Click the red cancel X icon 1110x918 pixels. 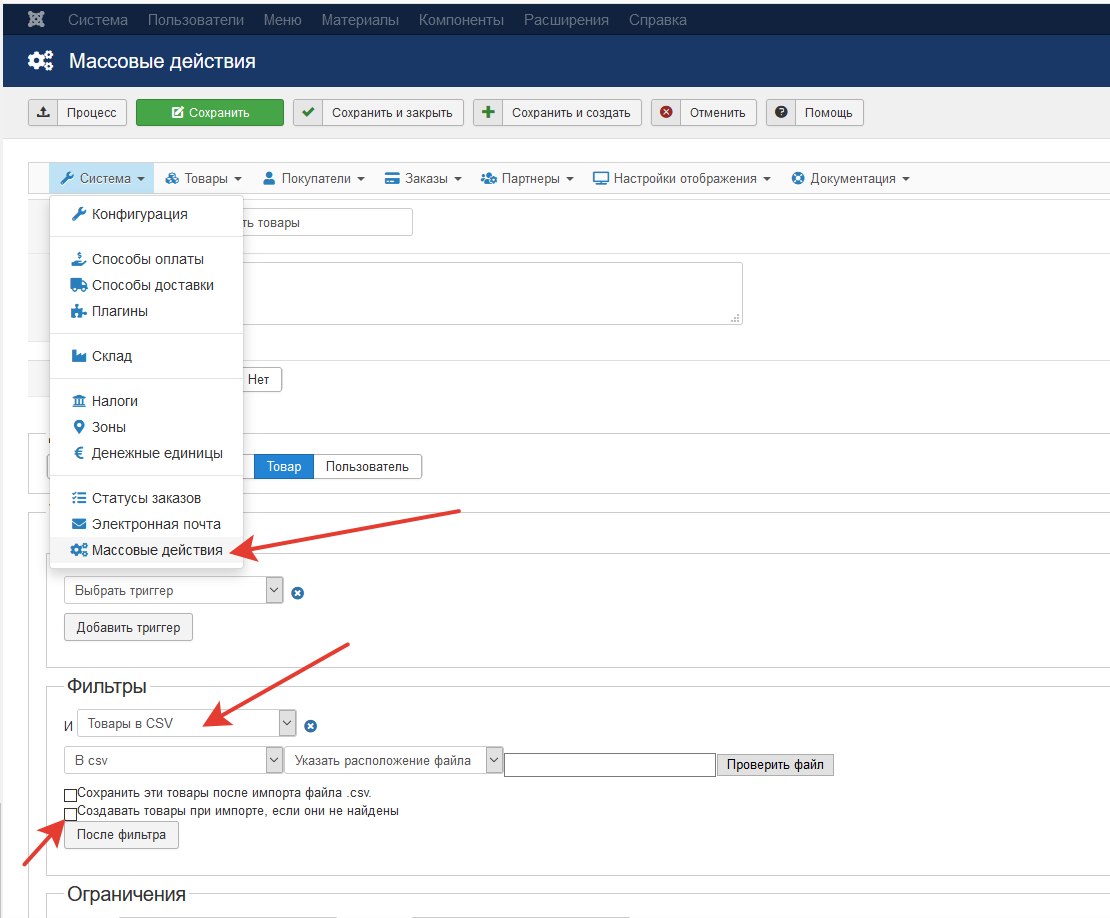pos(666,113)
